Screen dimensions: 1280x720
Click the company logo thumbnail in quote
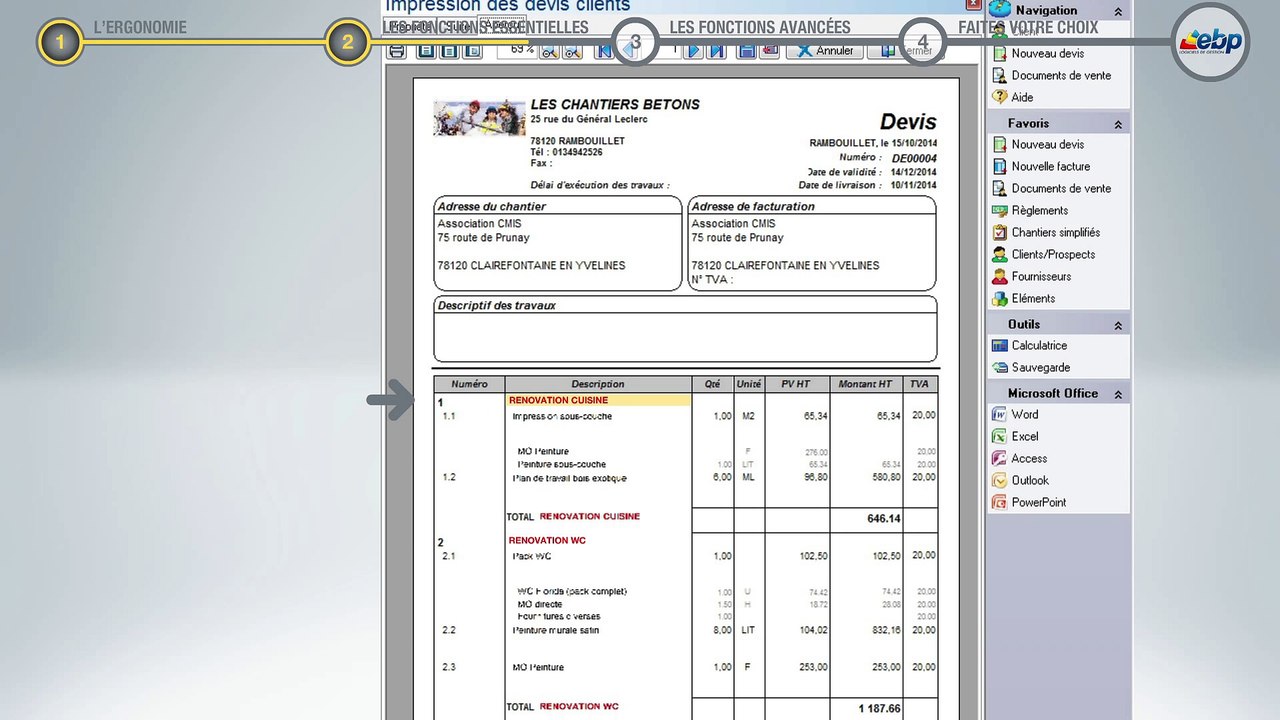click(479, 117)
